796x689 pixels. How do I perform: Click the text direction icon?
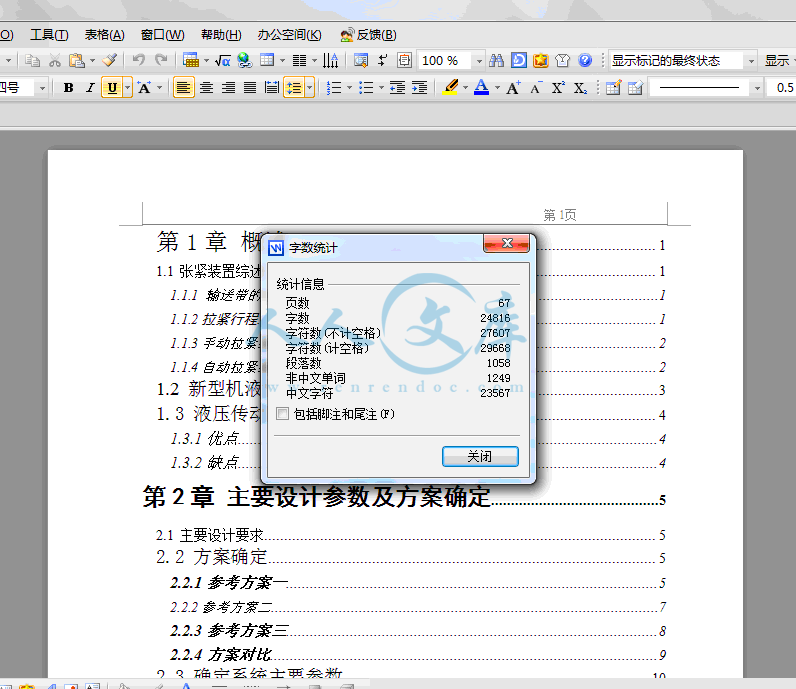(331, 60)
